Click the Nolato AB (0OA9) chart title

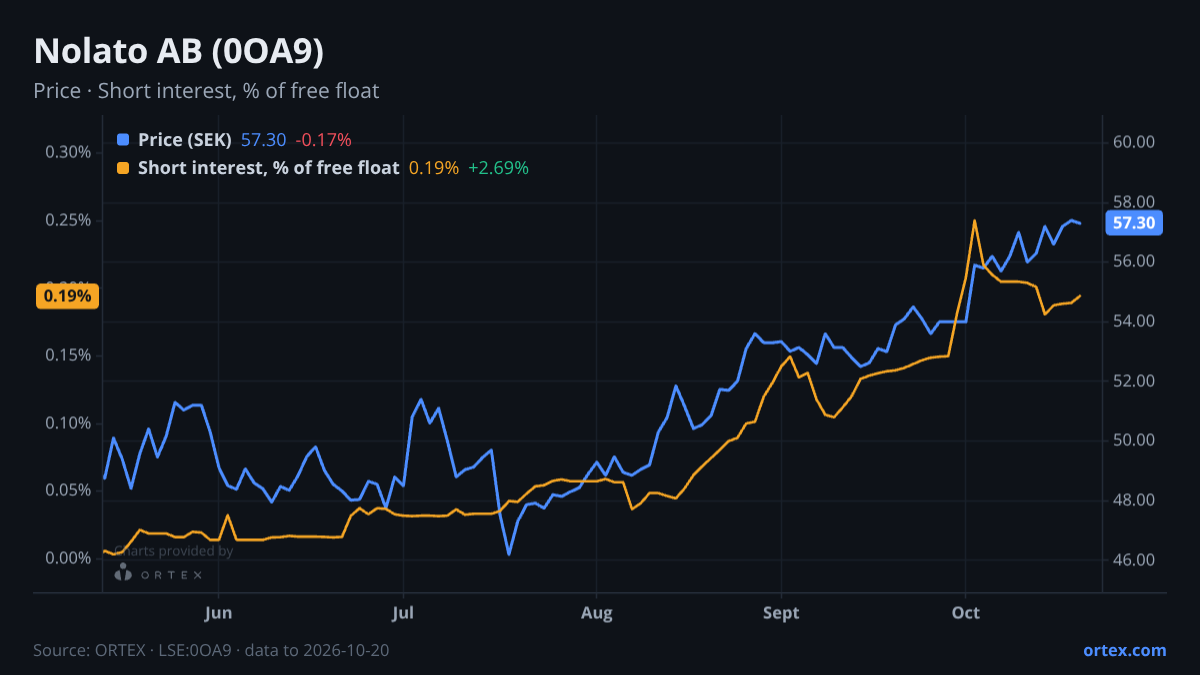pos(178,51)
